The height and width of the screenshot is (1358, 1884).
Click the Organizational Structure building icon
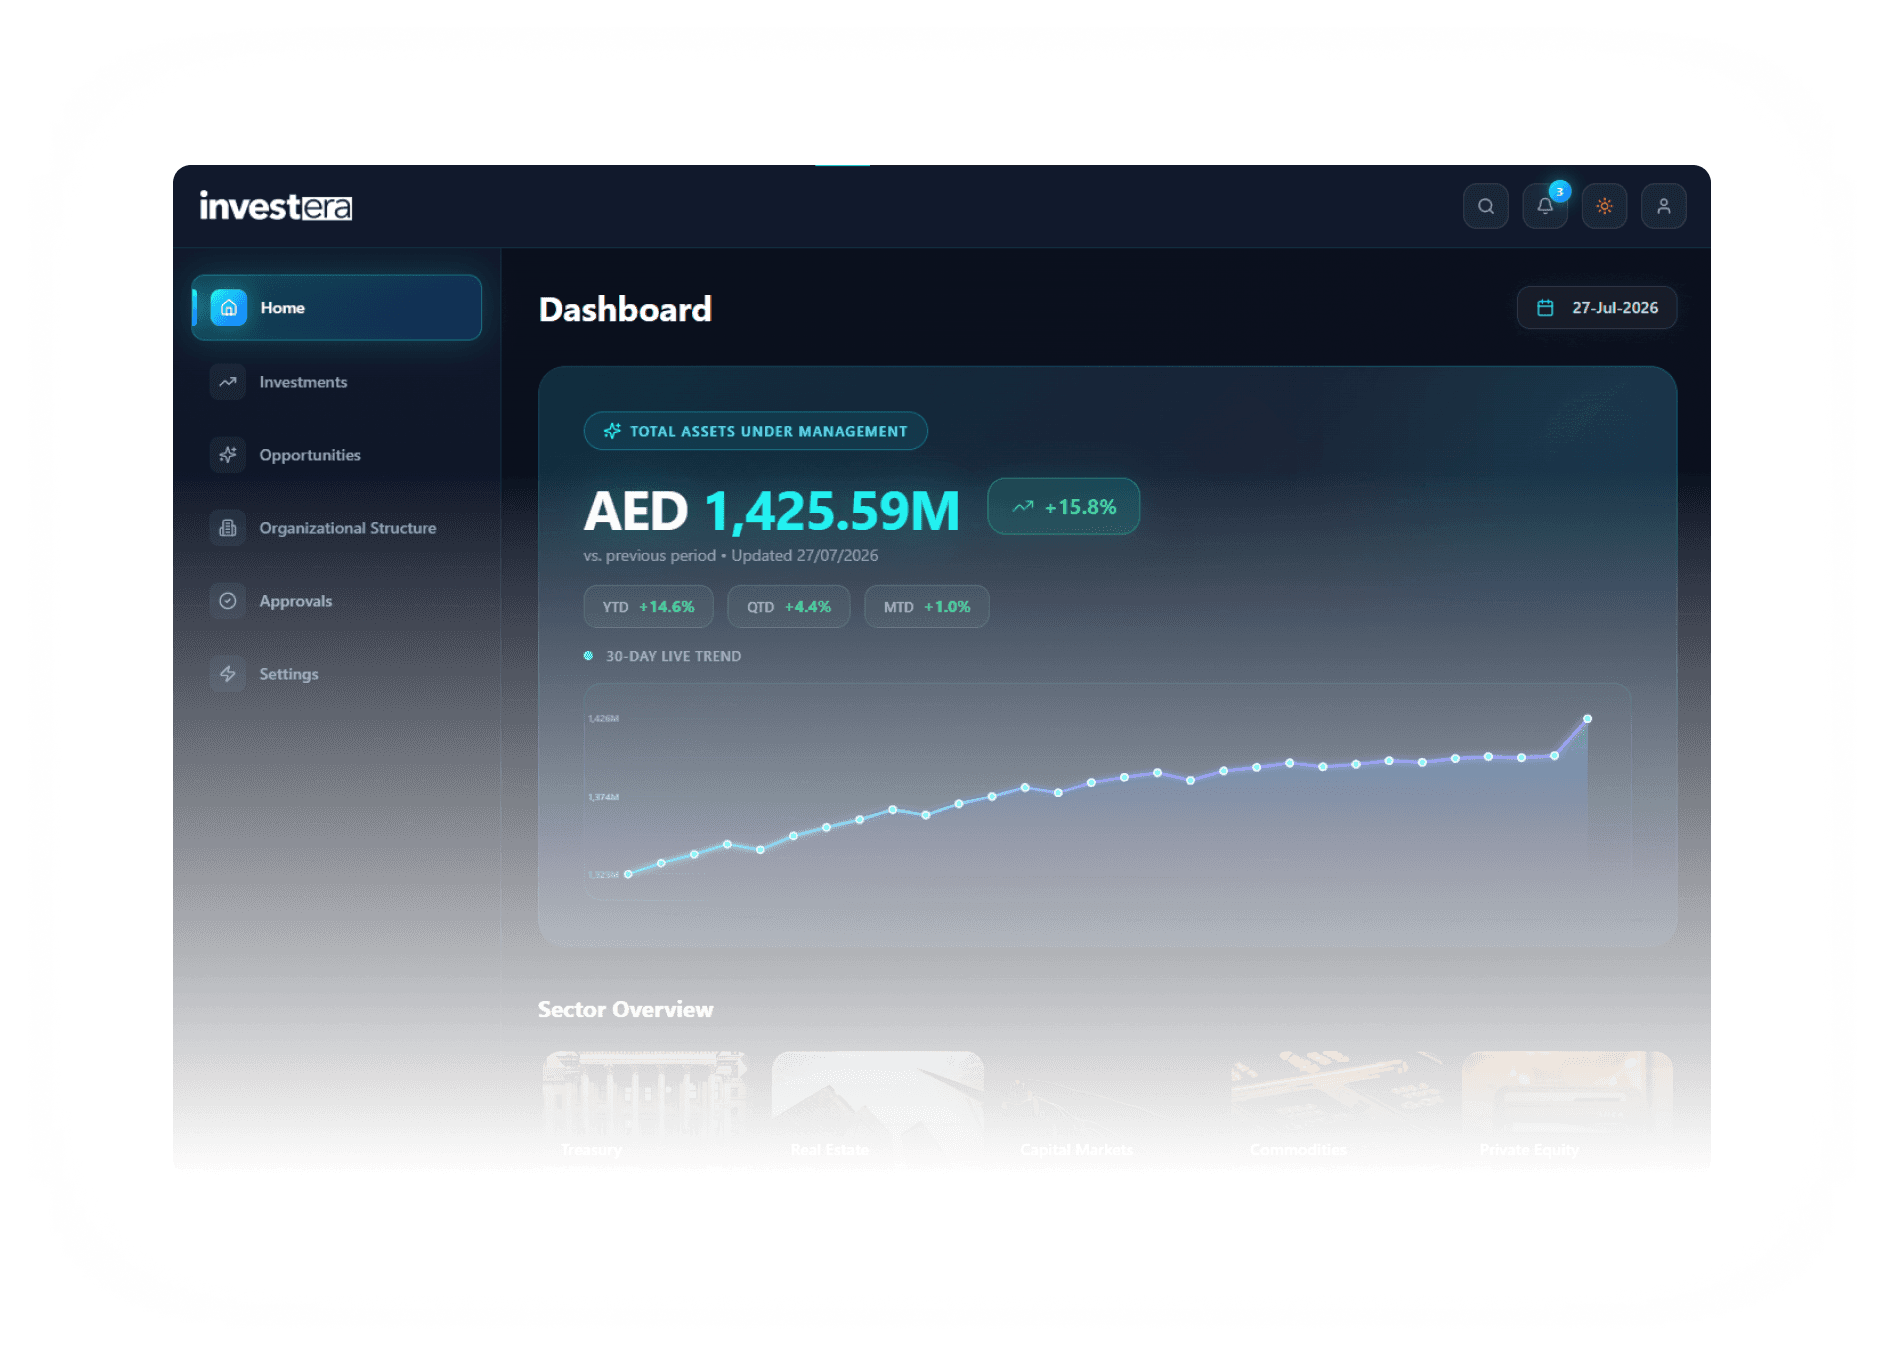tap(228, 528)
